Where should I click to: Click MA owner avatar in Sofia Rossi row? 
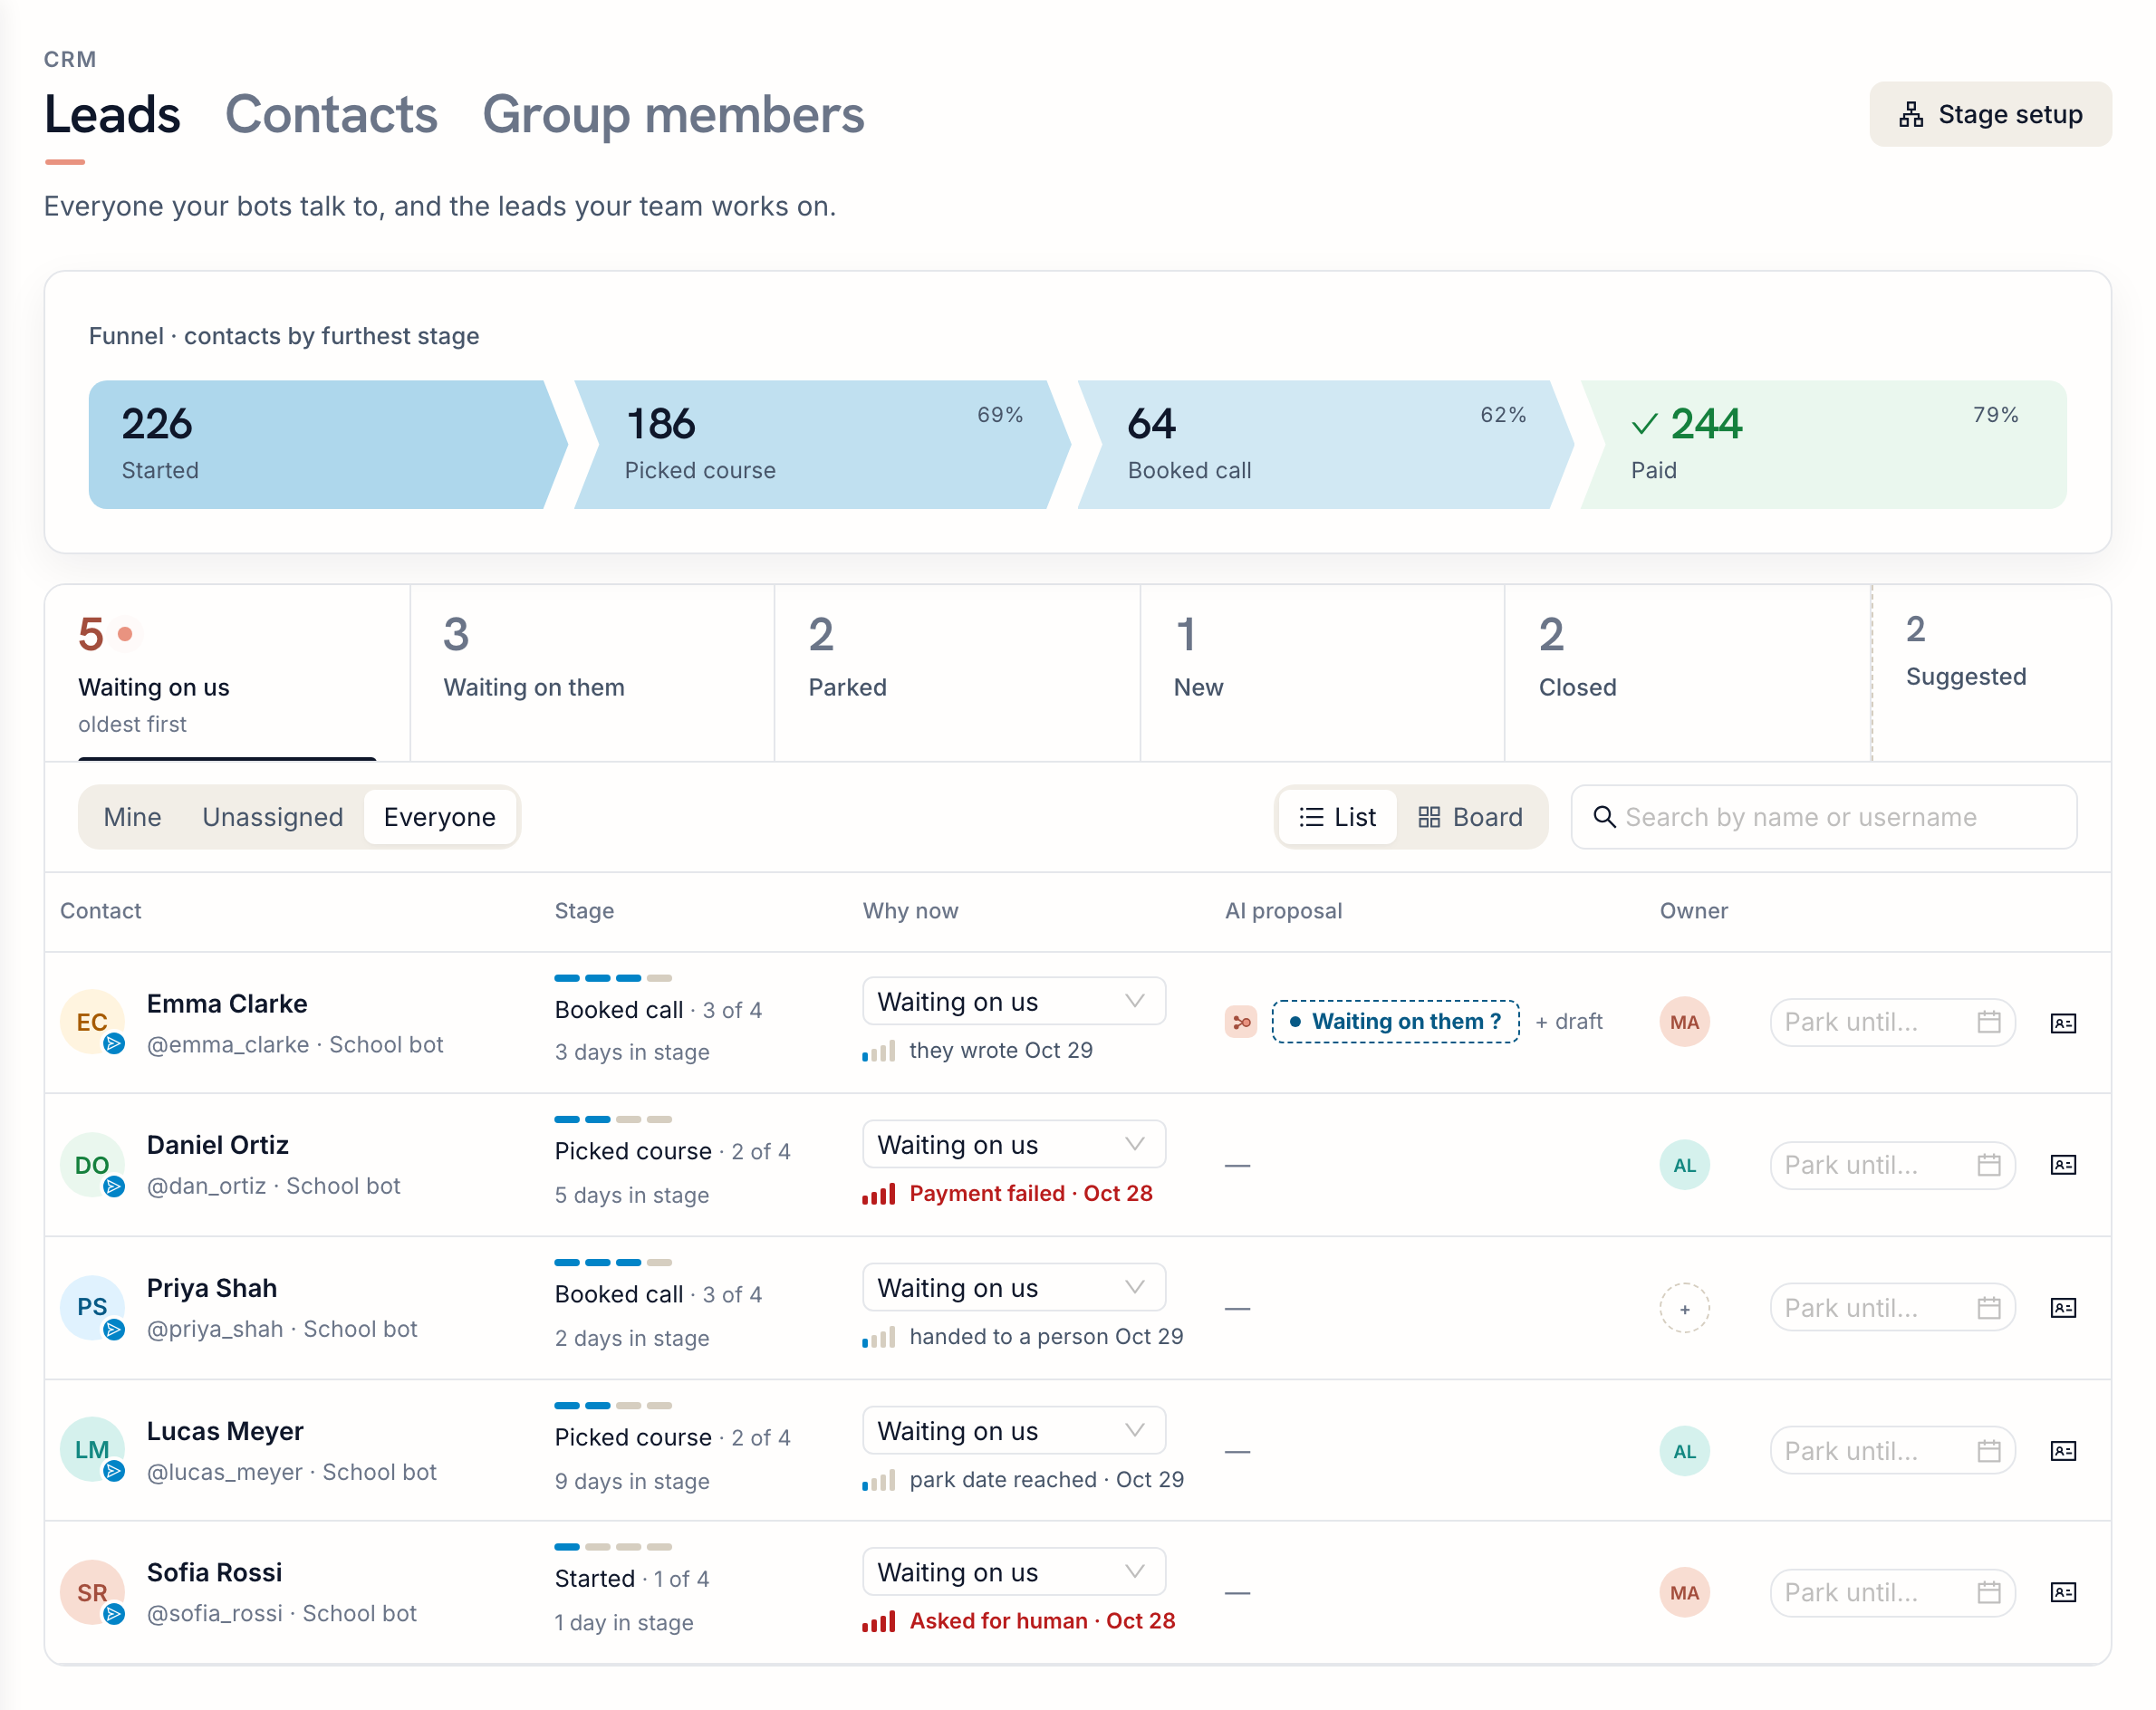(1684, 1592)
